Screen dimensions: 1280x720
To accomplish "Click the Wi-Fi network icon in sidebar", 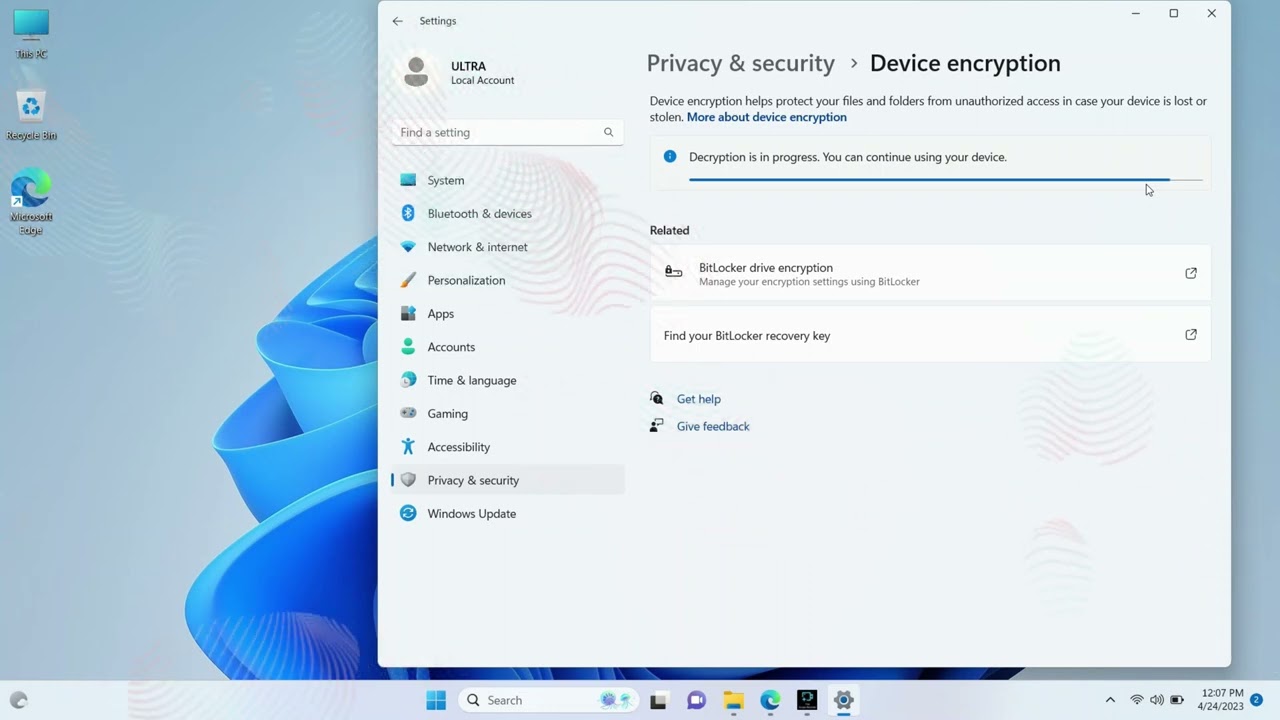I will [408, 247].
